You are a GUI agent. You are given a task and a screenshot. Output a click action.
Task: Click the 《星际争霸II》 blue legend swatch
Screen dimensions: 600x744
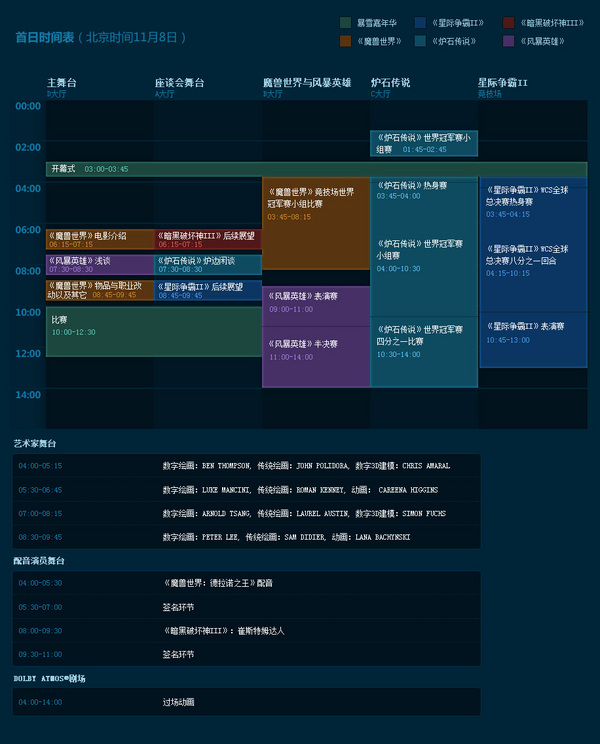(x=420, y=22)
